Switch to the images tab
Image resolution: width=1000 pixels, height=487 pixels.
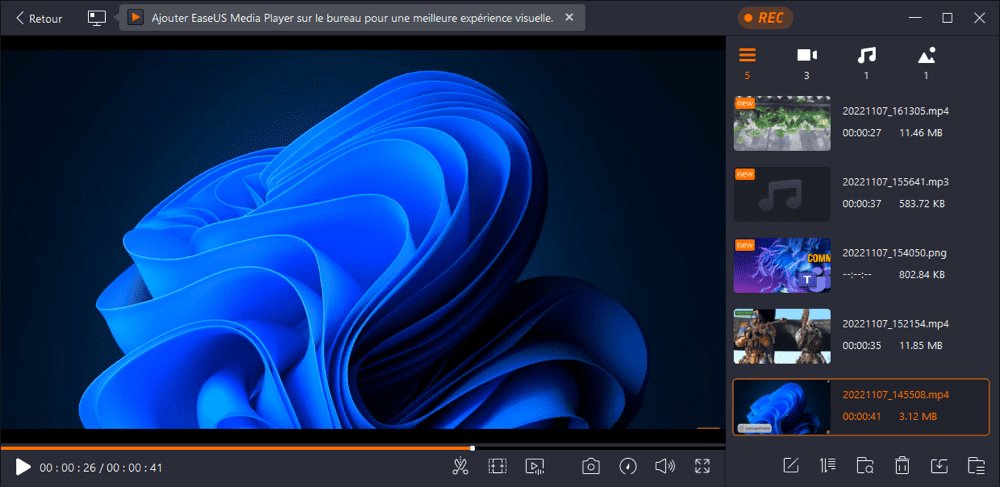[x=926, y=62]
